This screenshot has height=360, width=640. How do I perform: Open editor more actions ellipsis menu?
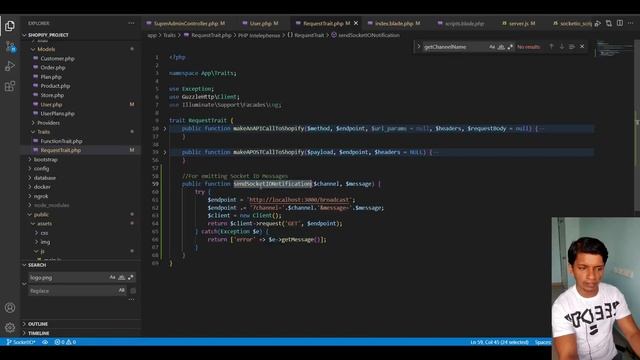[x=631, y=23]
